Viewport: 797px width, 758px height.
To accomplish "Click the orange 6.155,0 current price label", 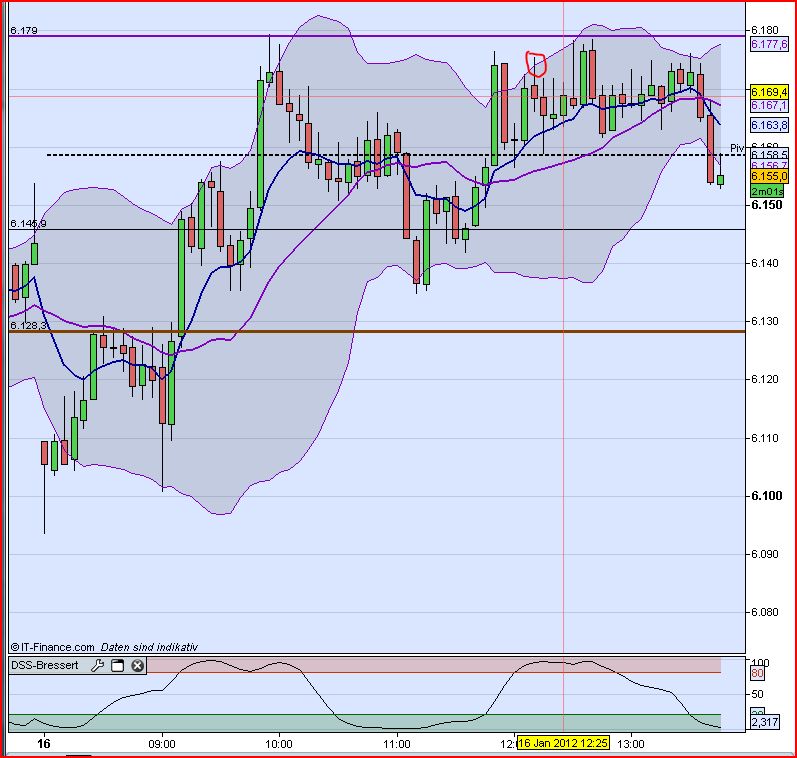I will pos(769,176).
